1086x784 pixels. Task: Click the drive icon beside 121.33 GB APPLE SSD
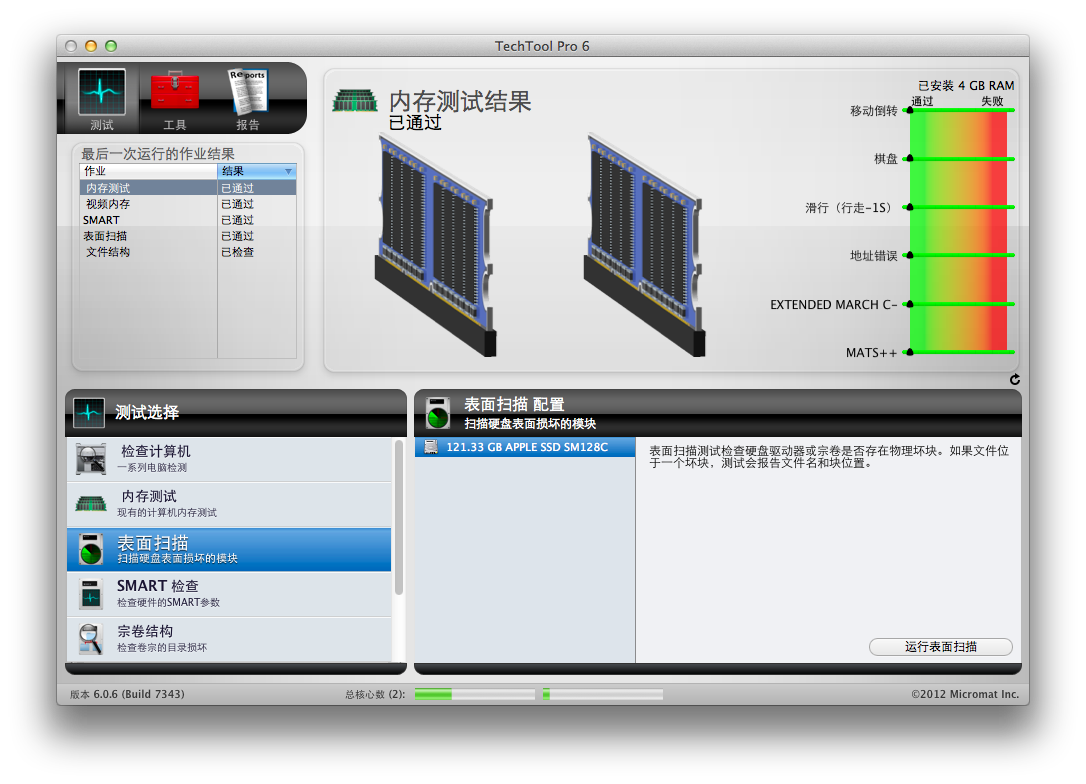click(431, 447)
